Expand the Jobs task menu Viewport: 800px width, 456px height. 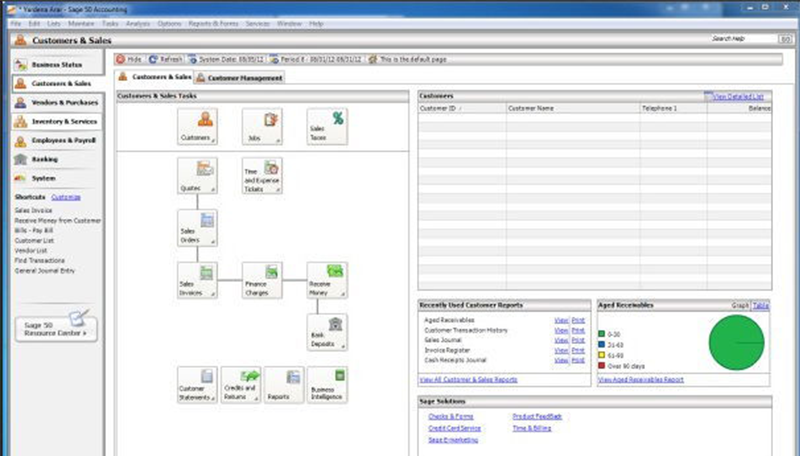277,142
